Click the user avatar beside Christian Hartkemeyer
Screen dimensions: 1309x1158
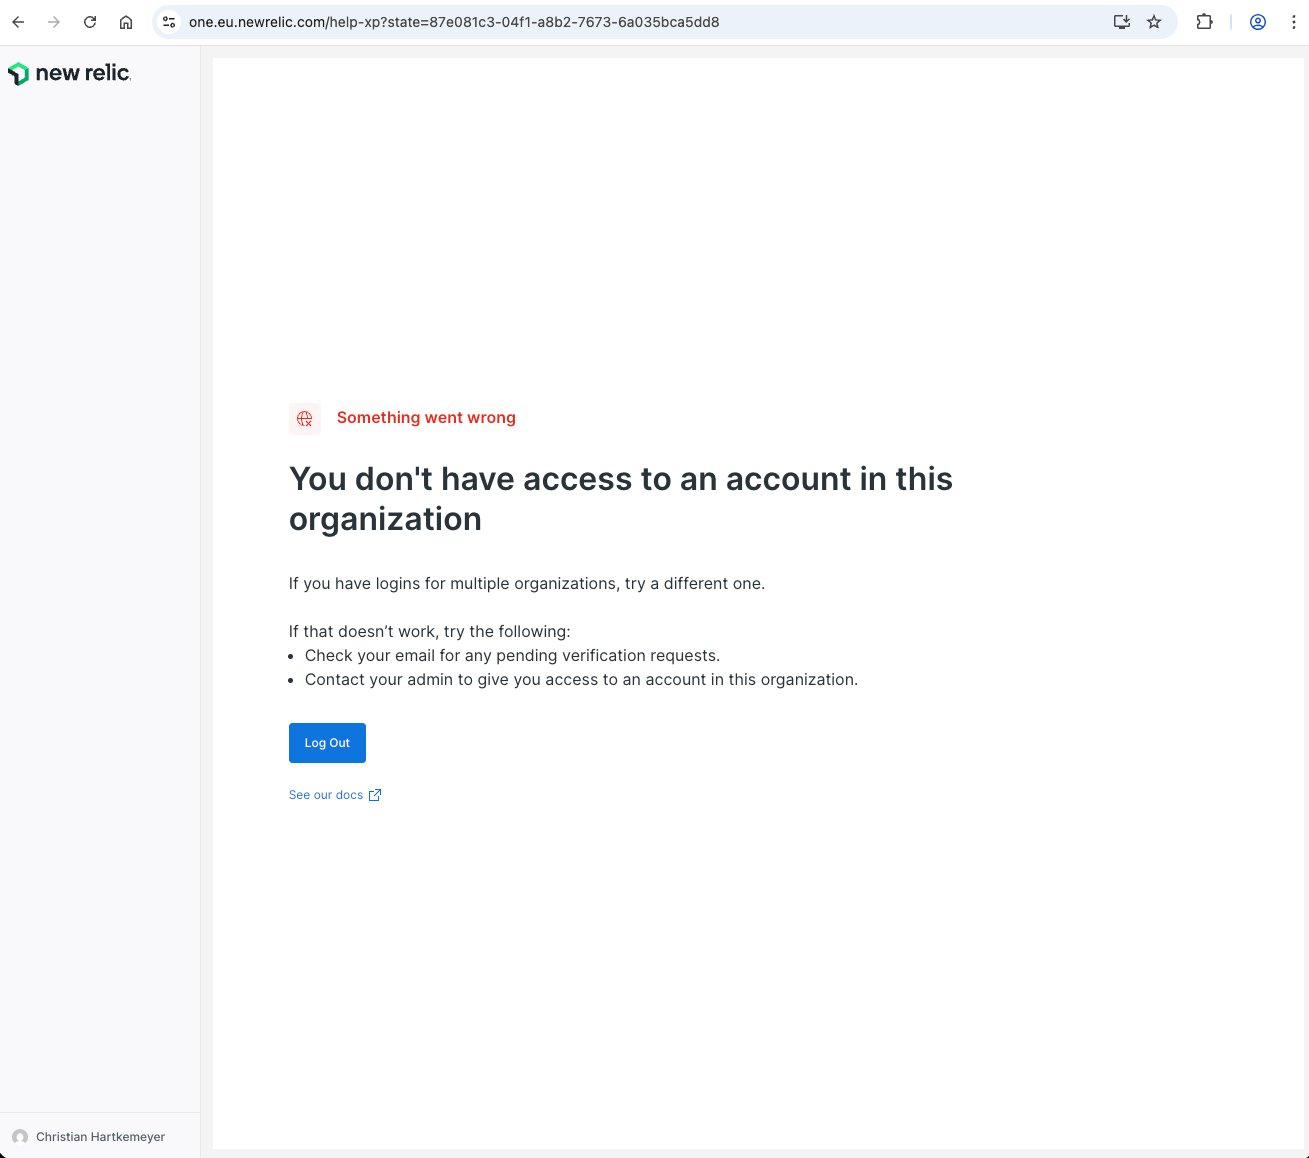tap(20, 1137)
